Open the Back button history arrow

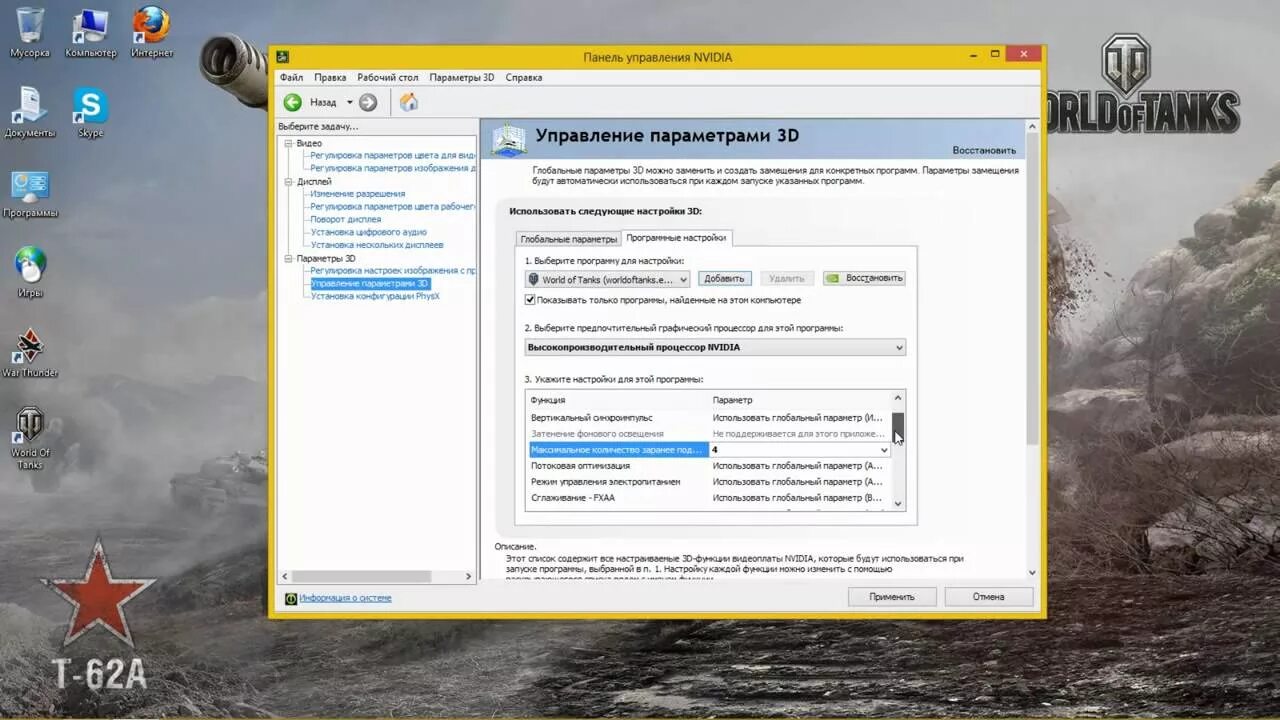[349, 102]
